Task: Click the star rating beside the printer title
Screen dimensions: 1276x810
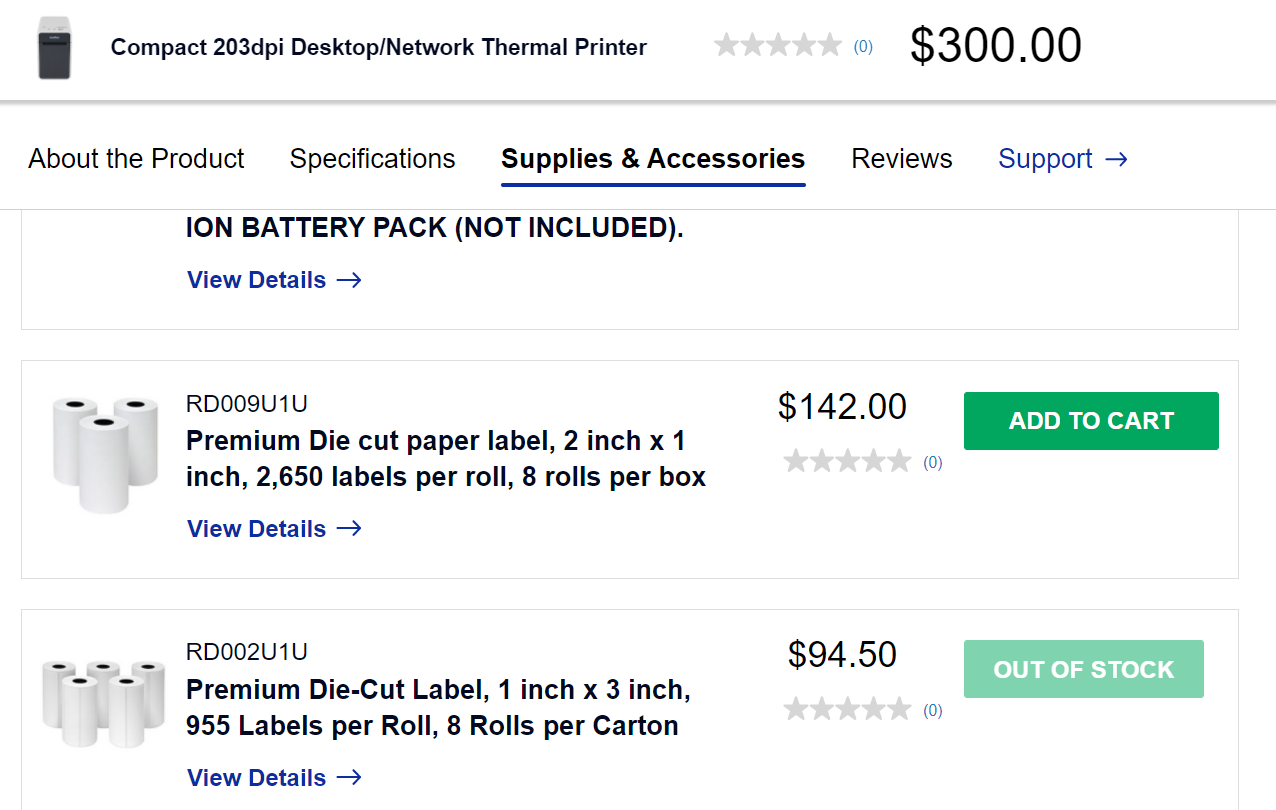Action: point(778,45)
